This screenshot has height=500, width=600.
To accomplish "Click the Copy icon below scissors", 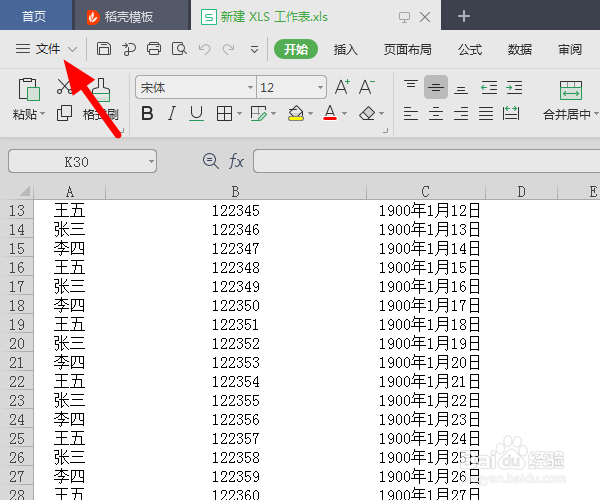I will 64,113.
